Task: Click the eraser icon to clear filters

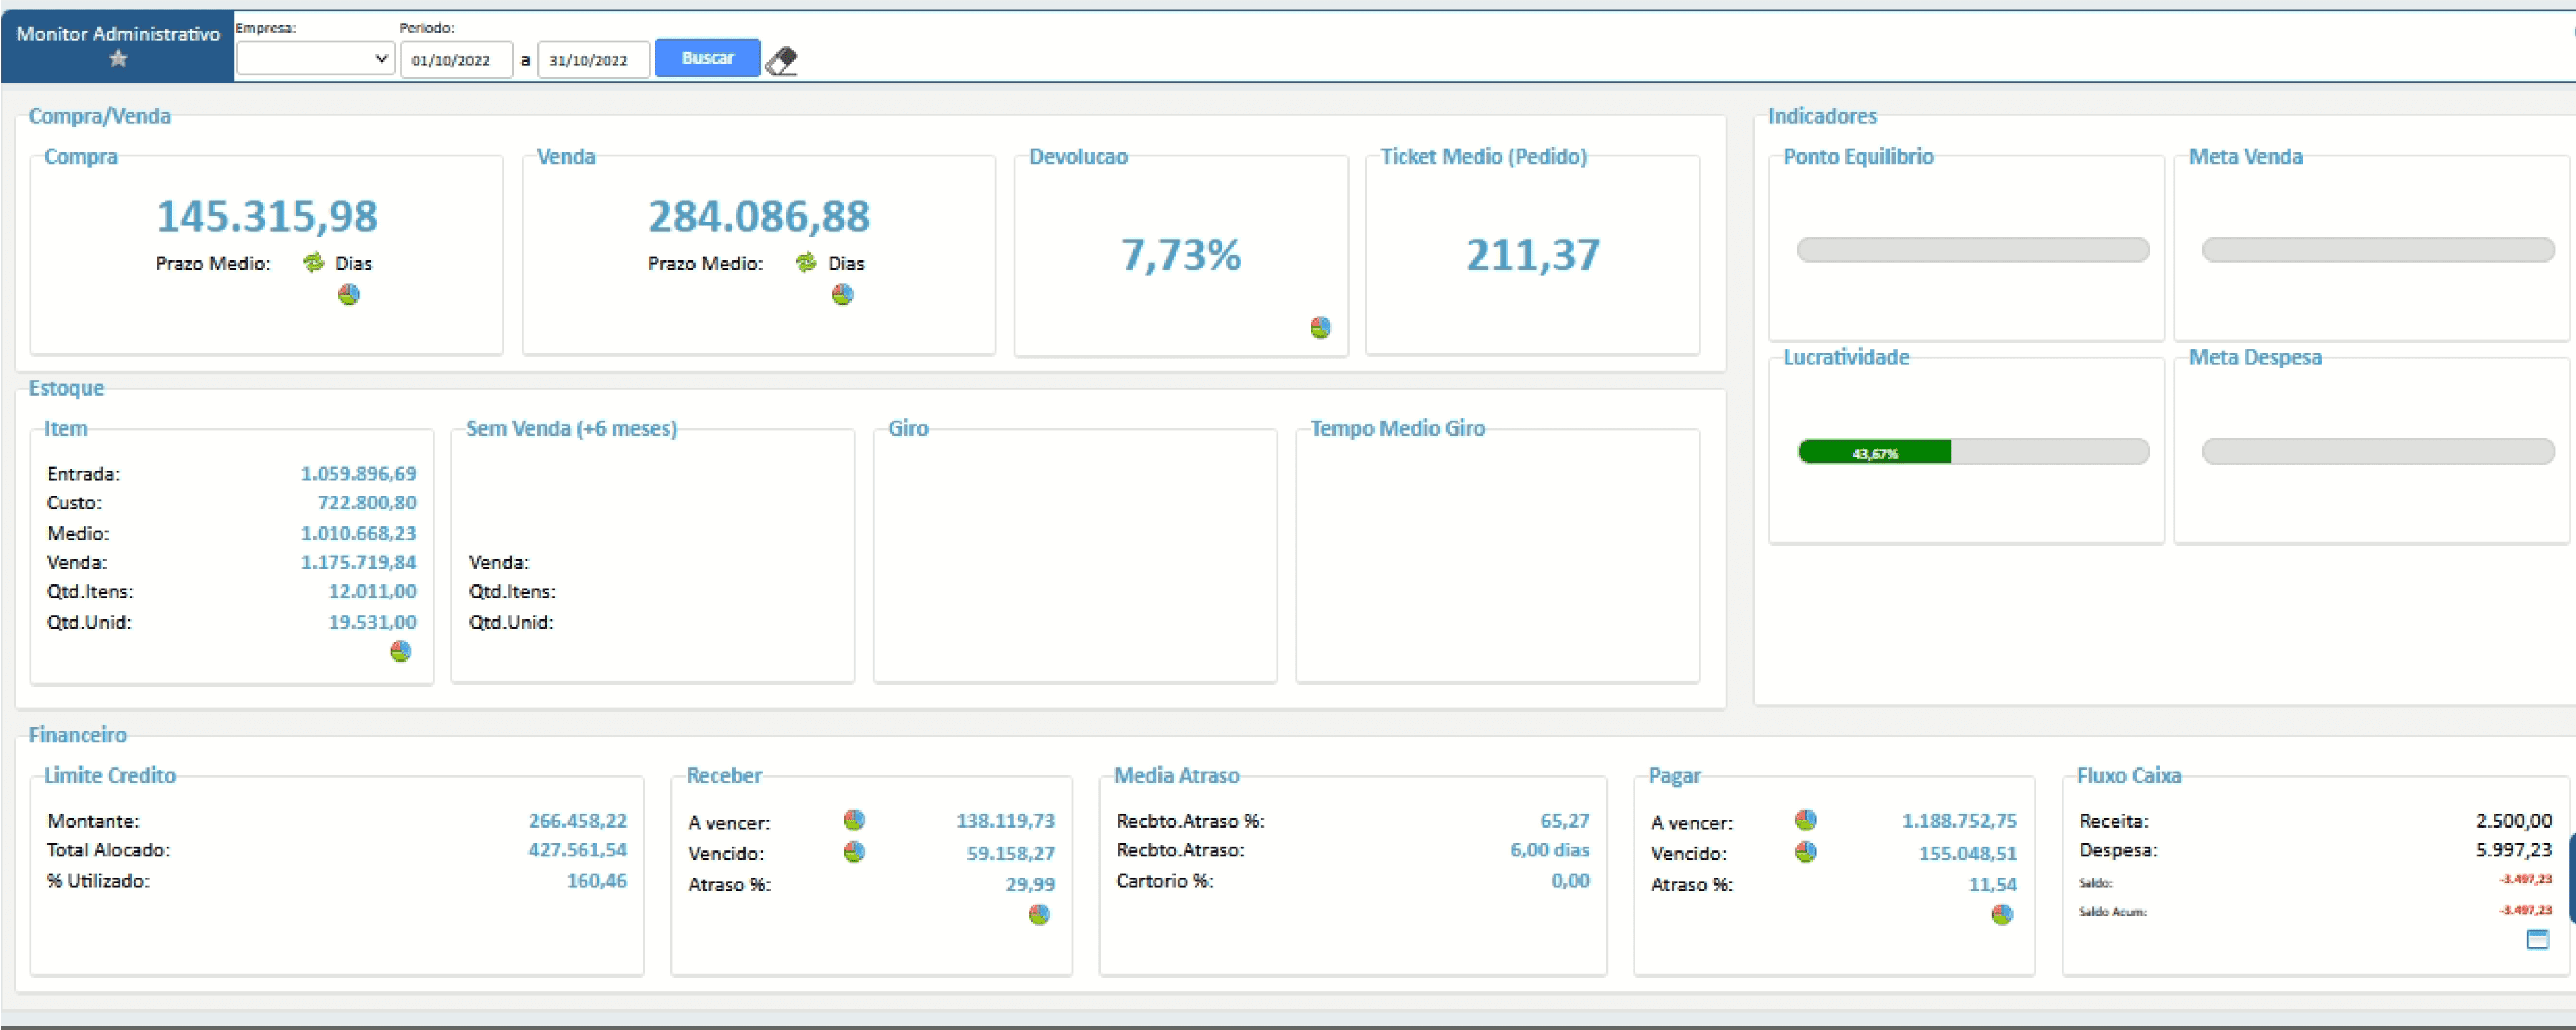Action: click(x=781, y=61)
